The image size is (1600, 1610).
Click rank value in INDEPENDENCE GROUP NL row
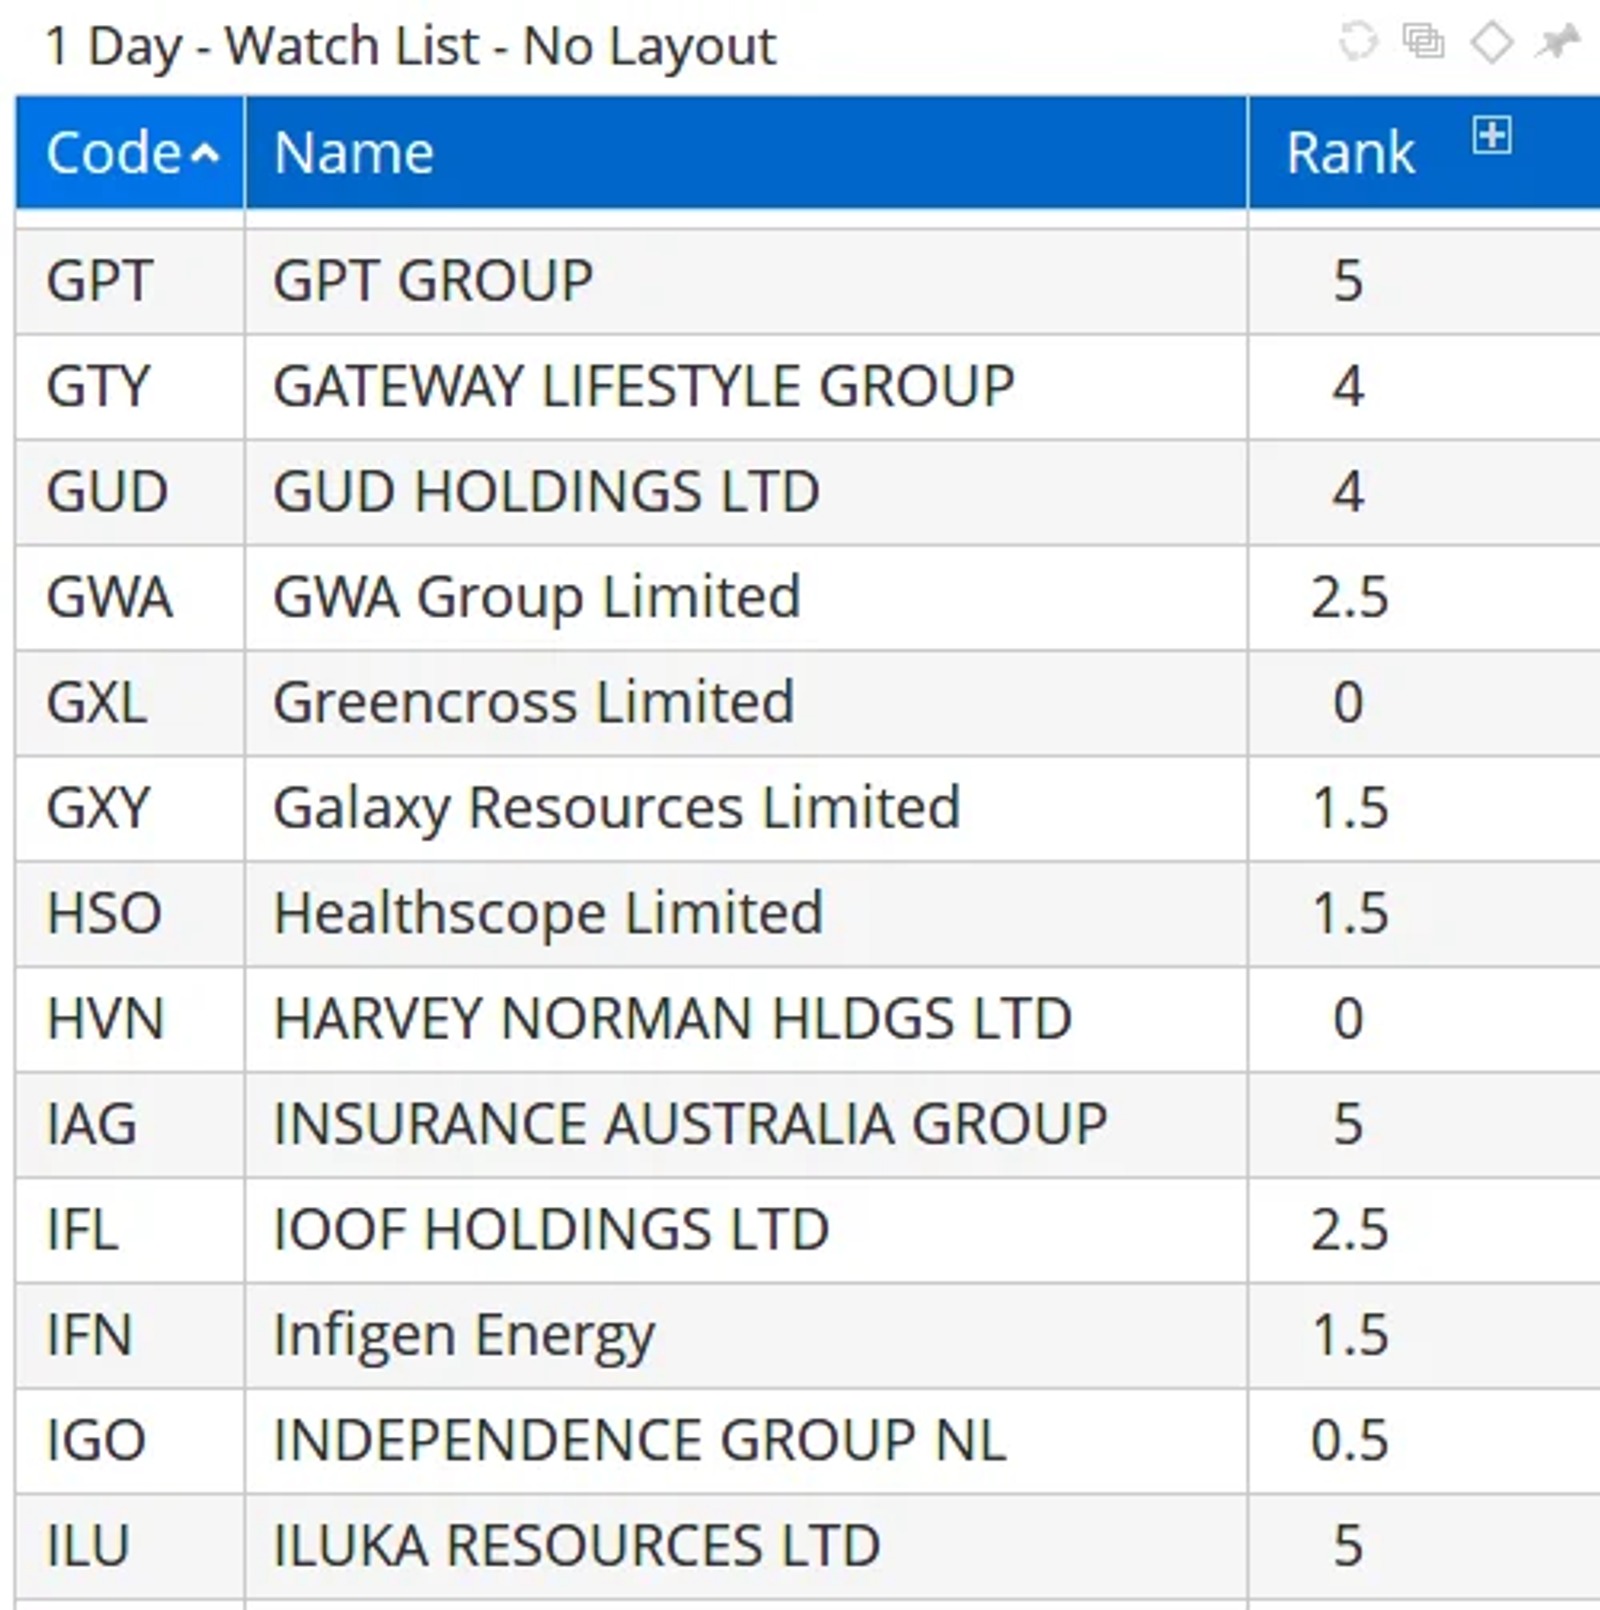click(1350, 1442)
